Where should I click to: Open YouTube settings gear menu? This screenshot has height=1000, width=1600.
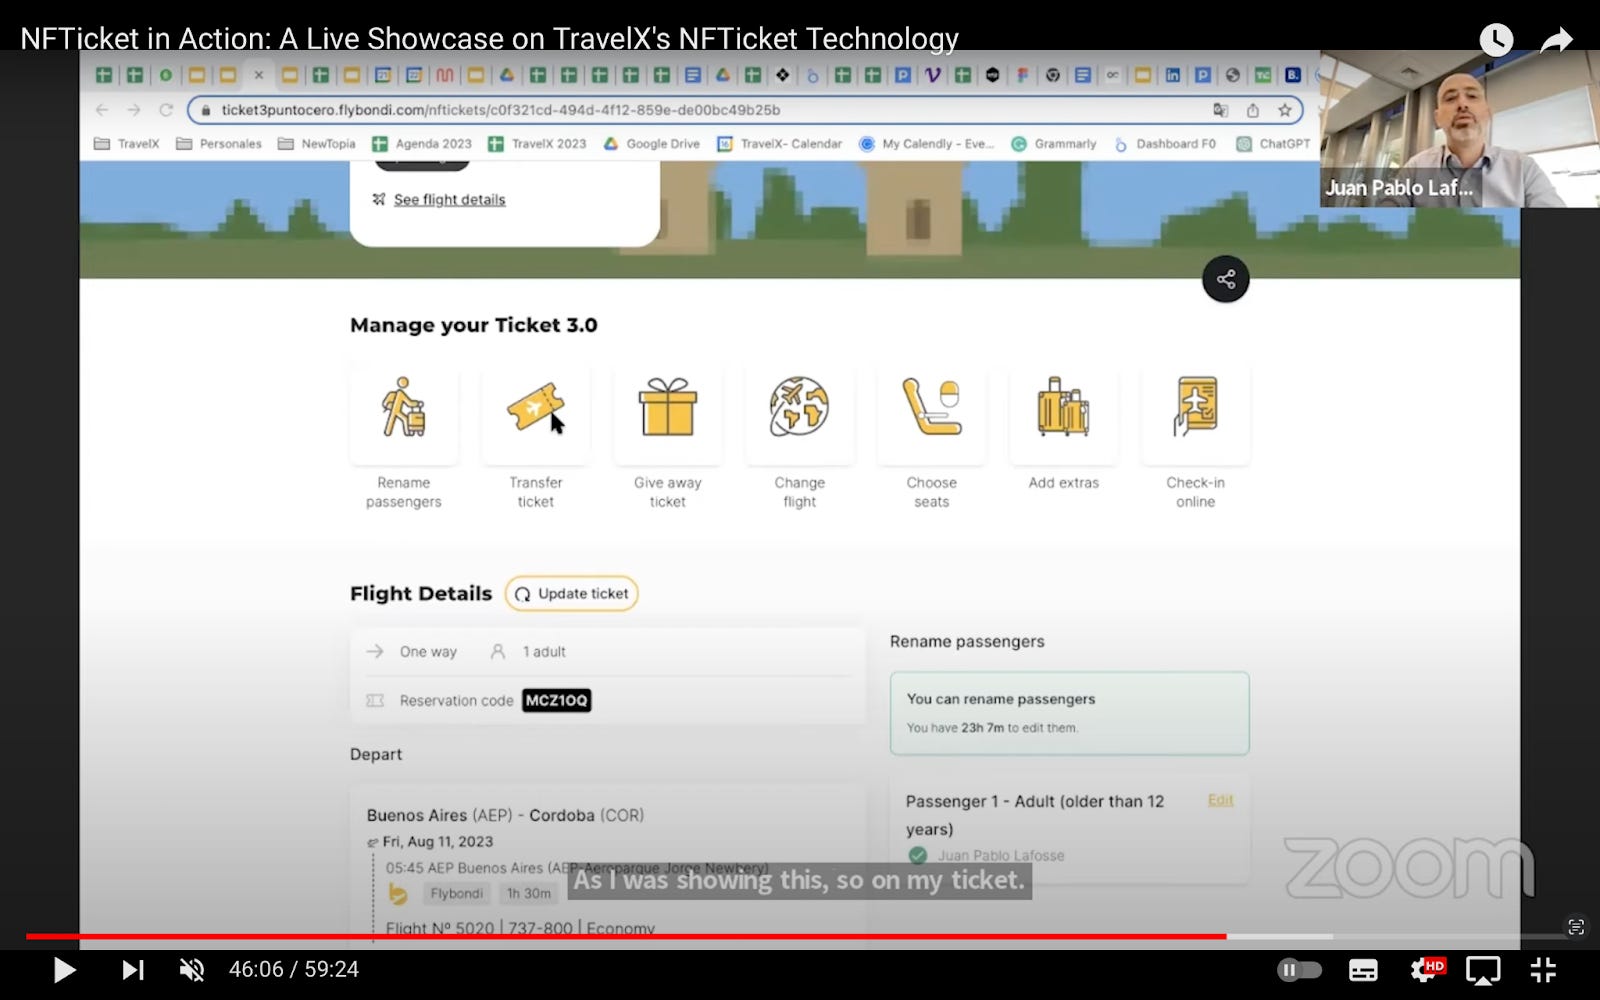click(x=1424, y=970)
